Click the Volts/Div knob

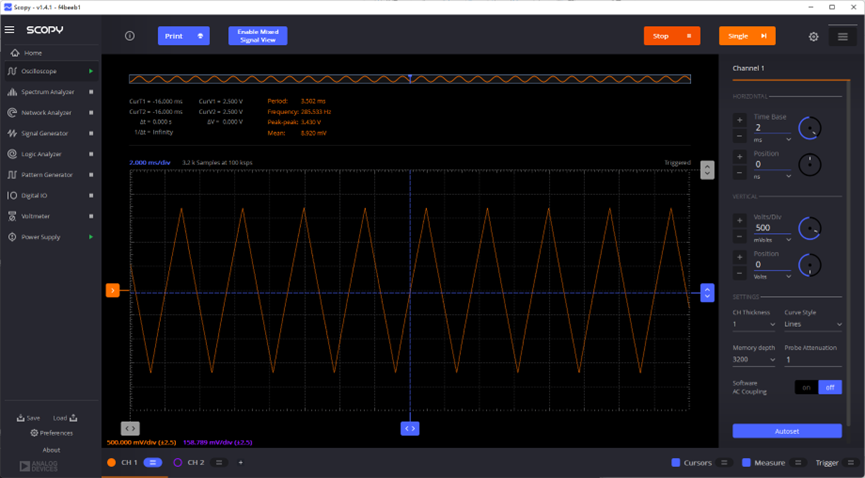(809, 228)
